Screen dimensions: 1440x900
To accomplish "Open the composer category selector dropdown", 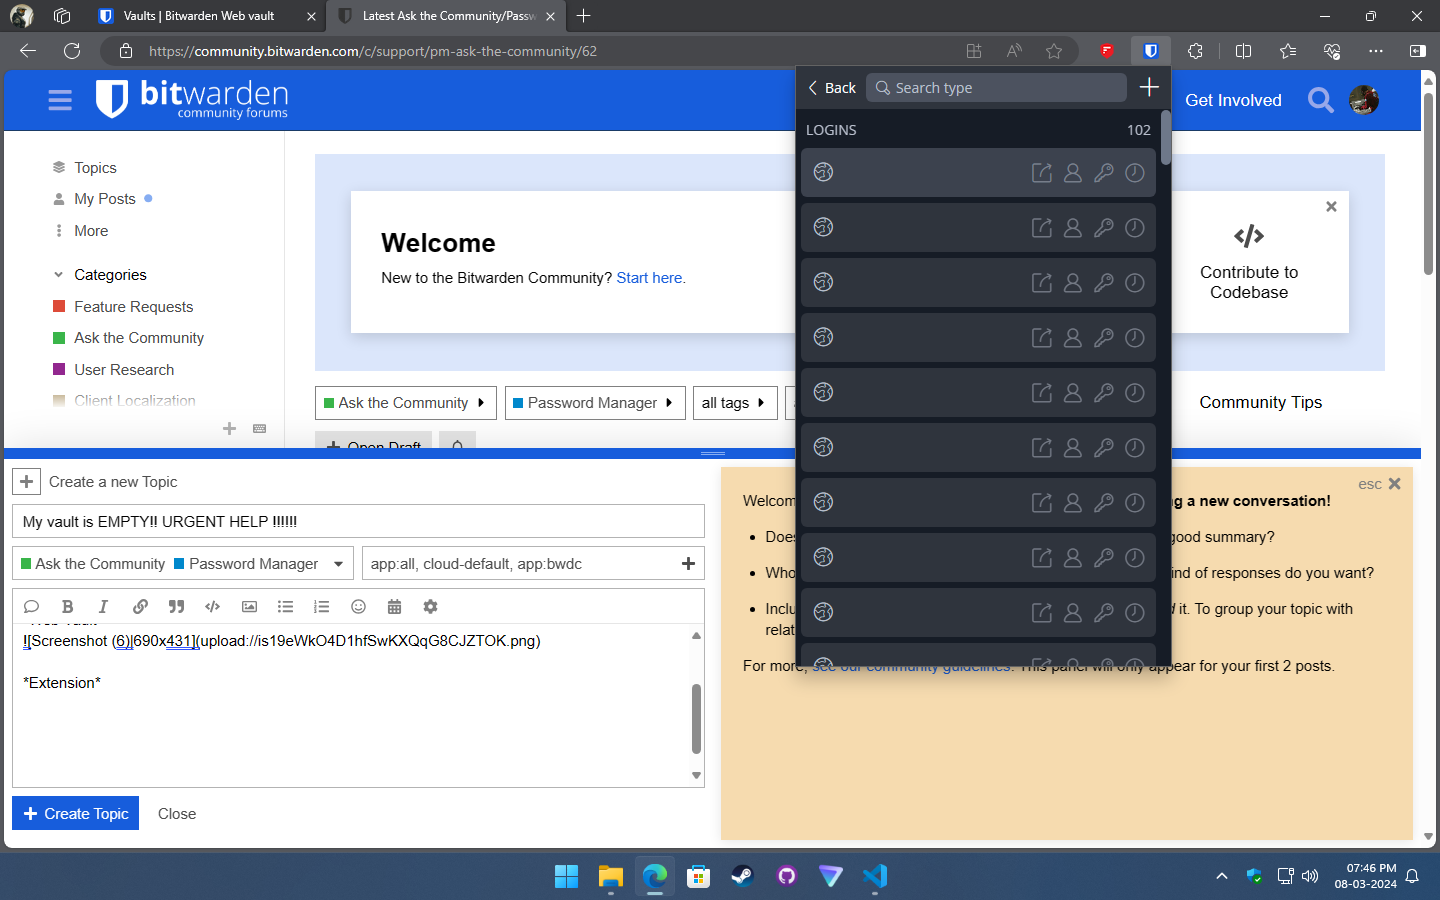I will pyautogui.click(x=183, y=564).
